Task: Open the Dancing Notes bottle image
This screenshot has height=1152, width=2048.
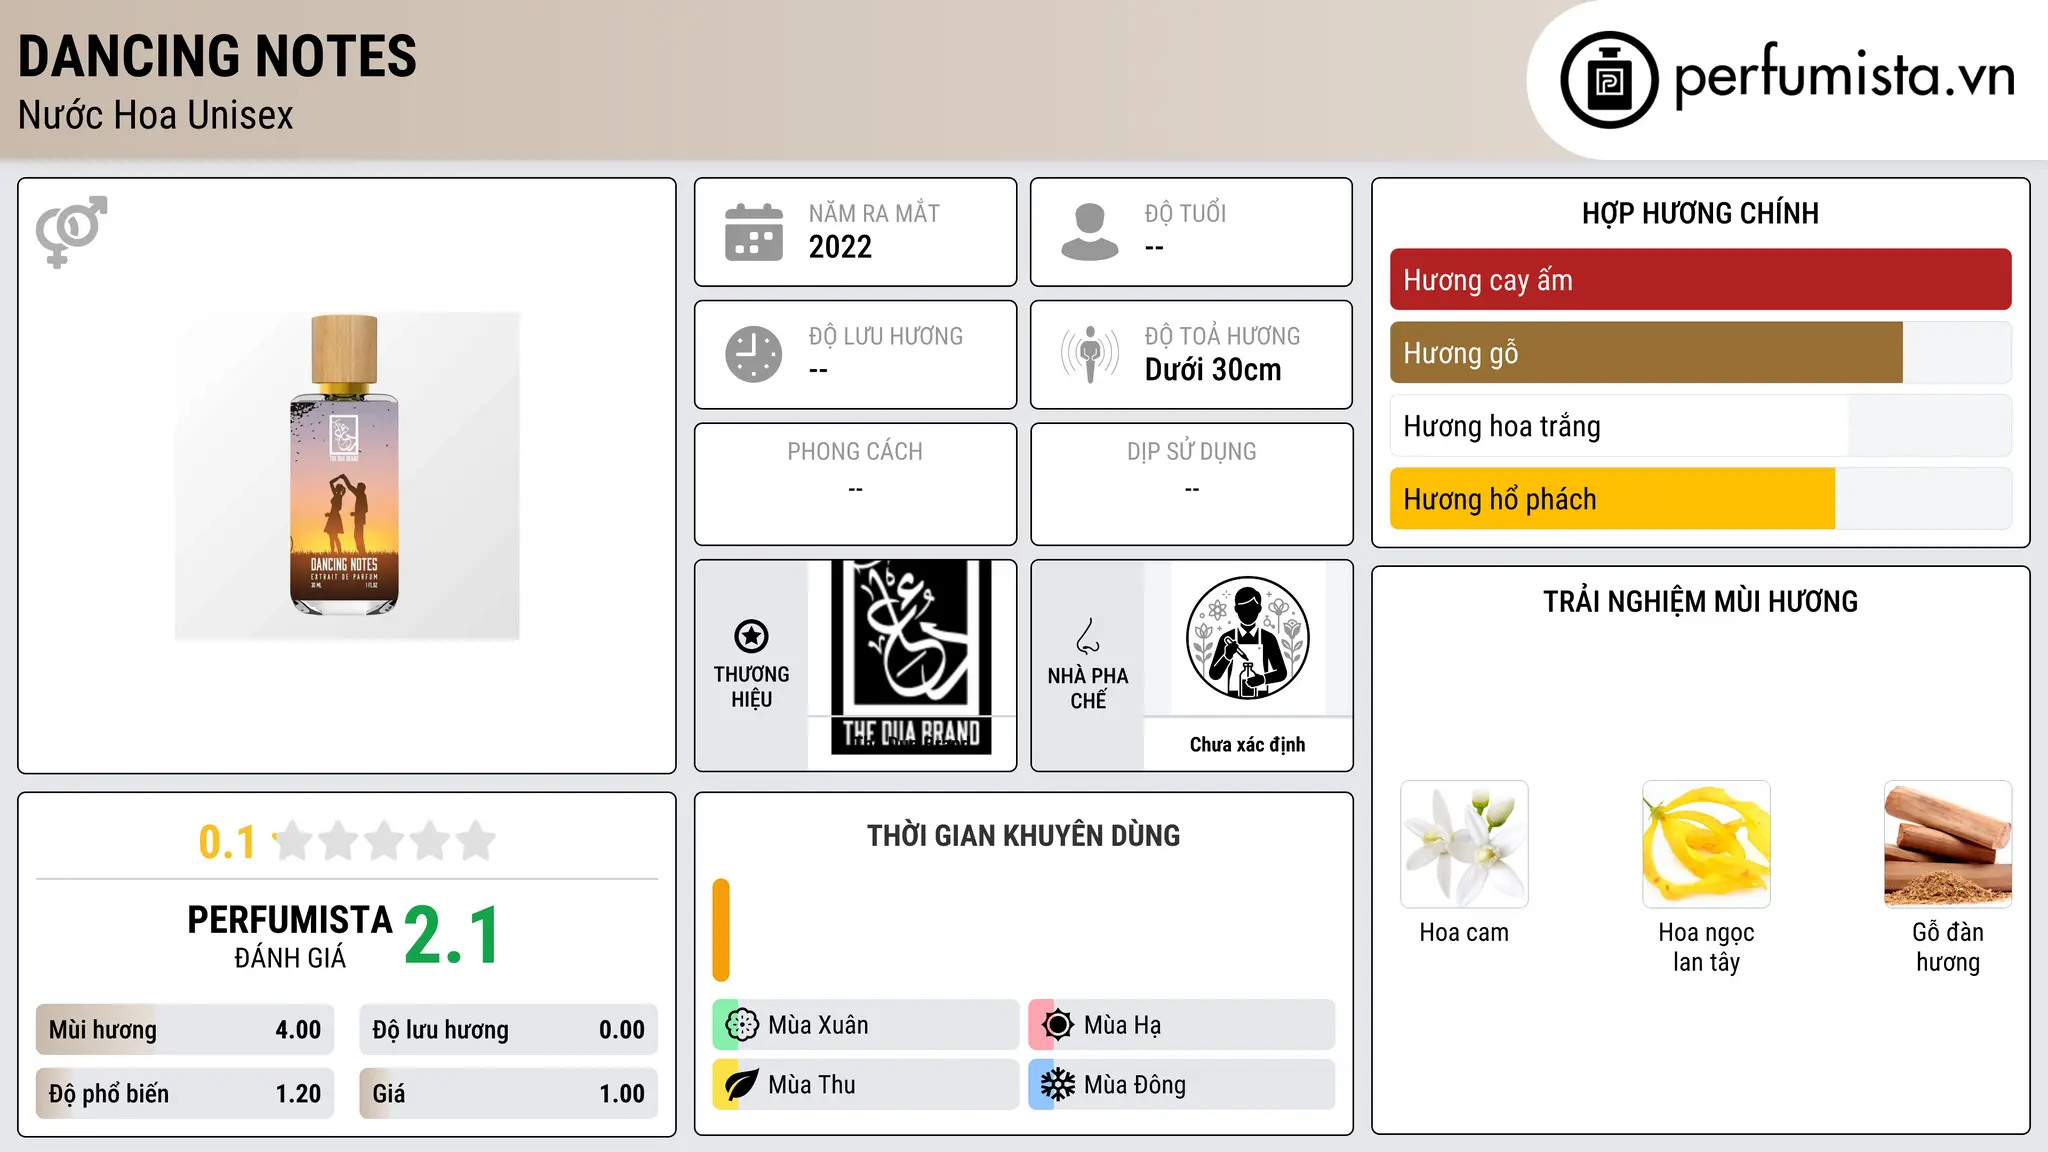Action: coord(347,476)
